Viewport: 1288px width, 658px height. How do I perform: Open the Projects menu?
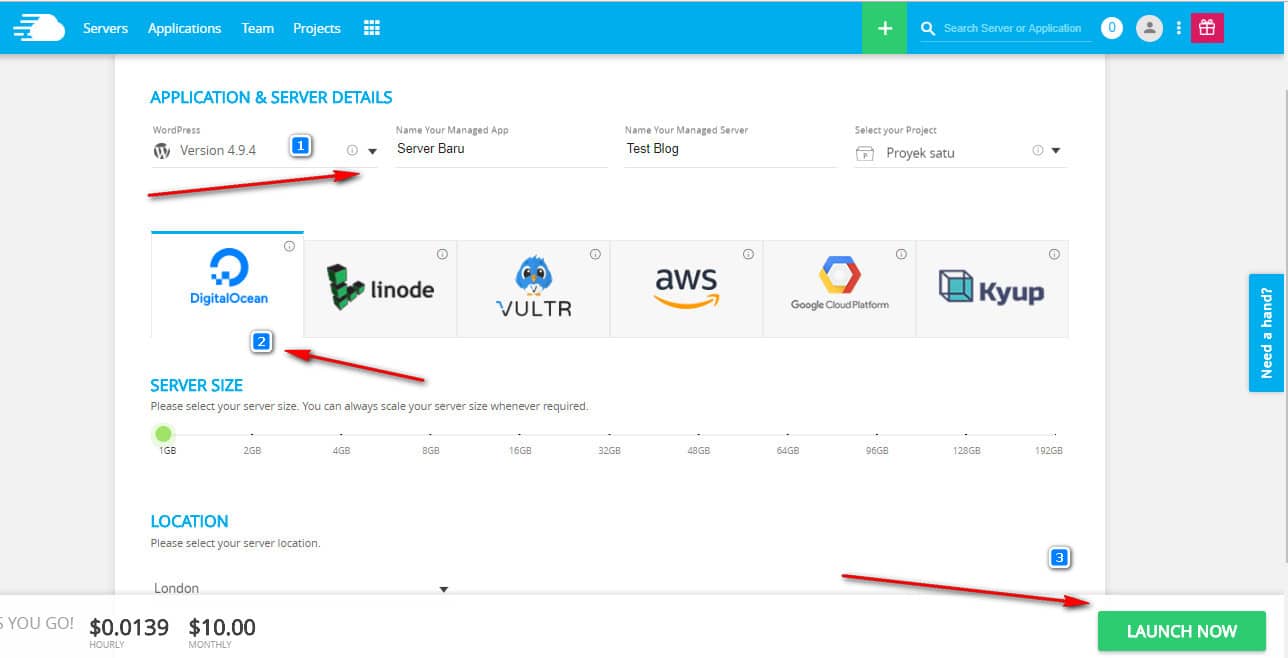coord(317,28)
